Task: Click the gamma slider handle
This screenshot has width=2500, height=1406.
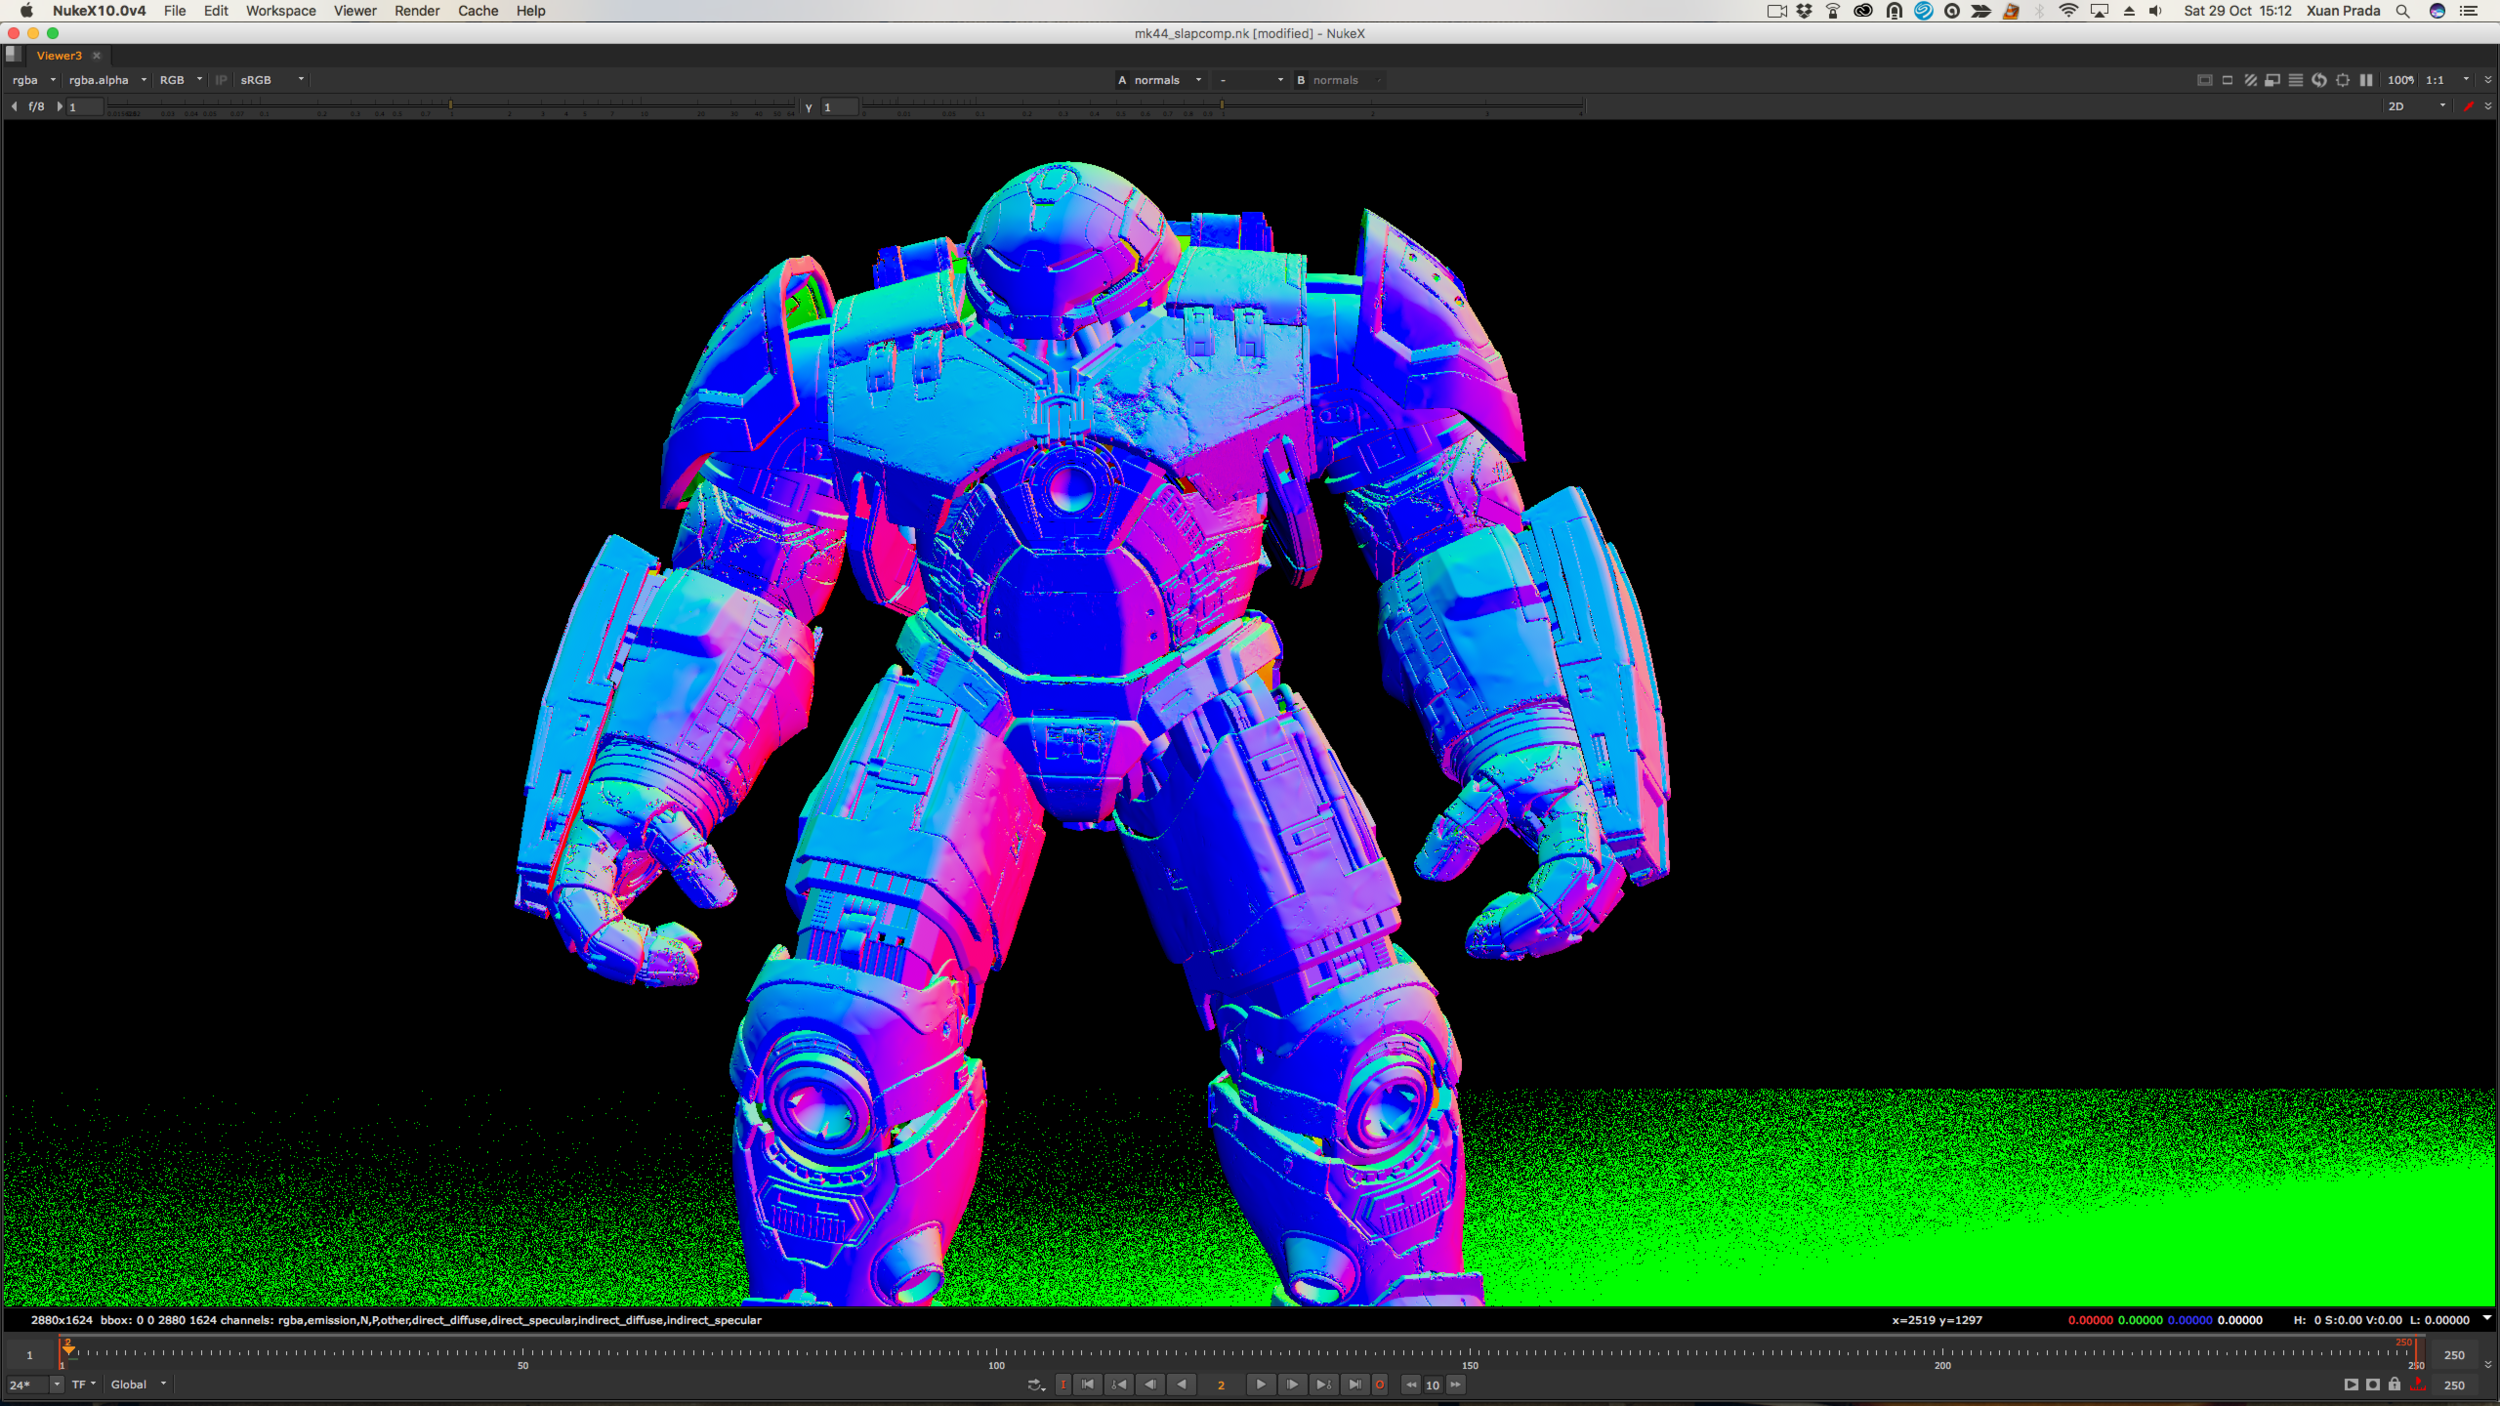Action: pos(1222,103)
